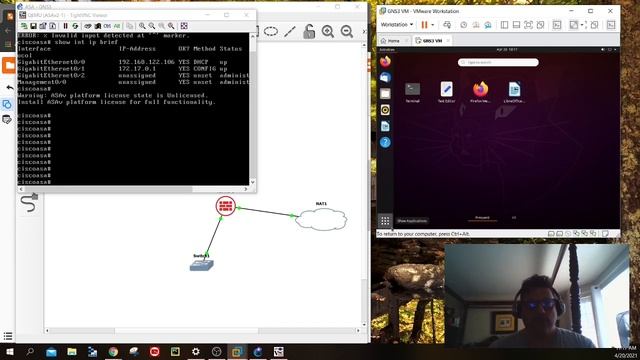Open VMware console view icon

[x=557, y=25]
